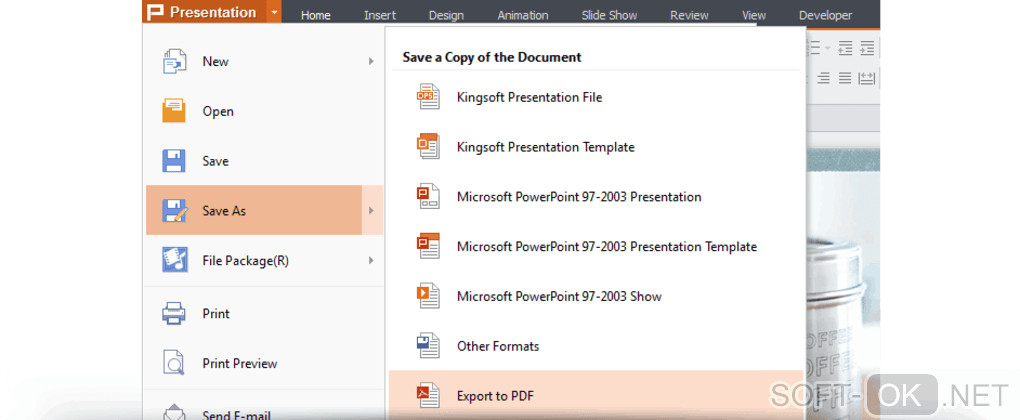
Task: Expand the New submenu arrow
Action: tap(371, 61)
